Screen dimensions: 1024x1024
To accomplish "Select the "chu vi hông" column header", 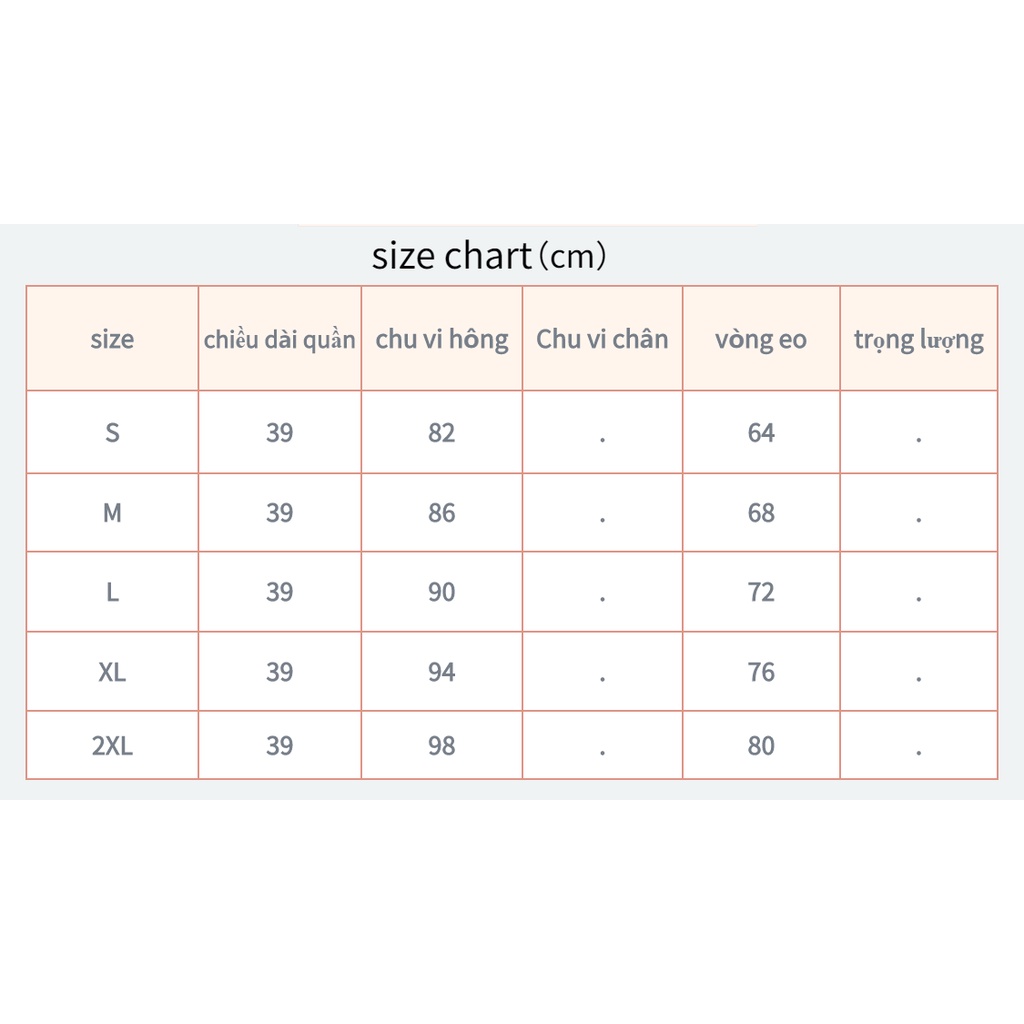I will 442,339.
